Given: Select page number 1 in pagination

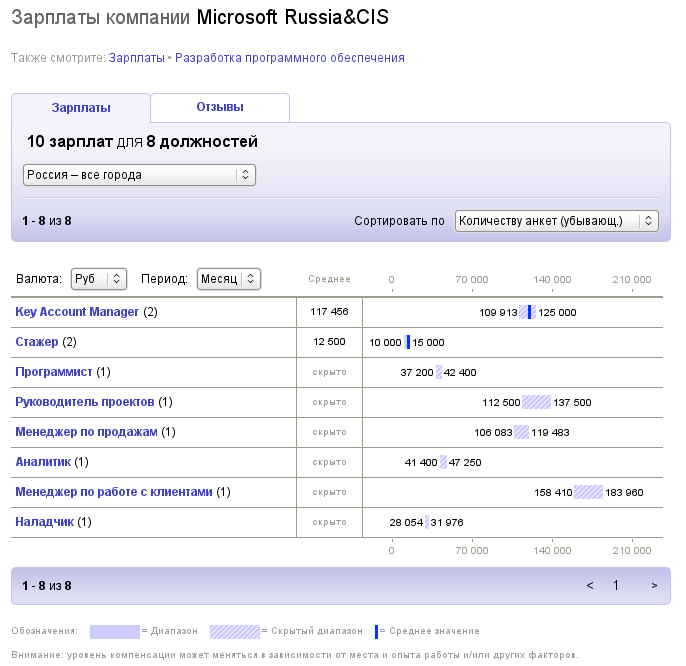Looking at the screenshot, I should (x=616, y=585).
